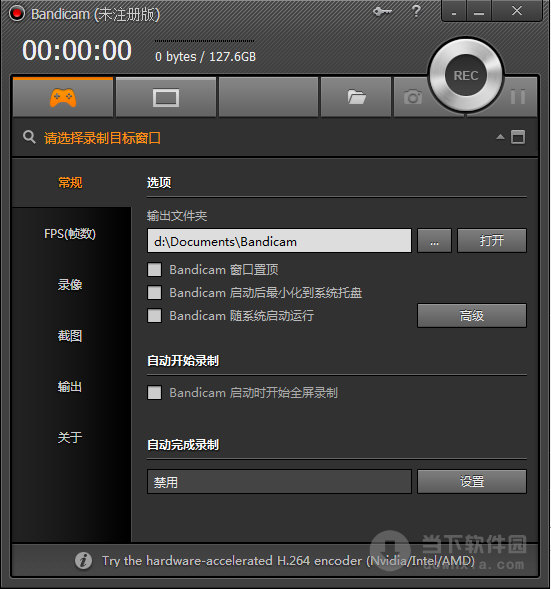Start recording with the REC button
551x589 pixels.
tap(466, 75)
